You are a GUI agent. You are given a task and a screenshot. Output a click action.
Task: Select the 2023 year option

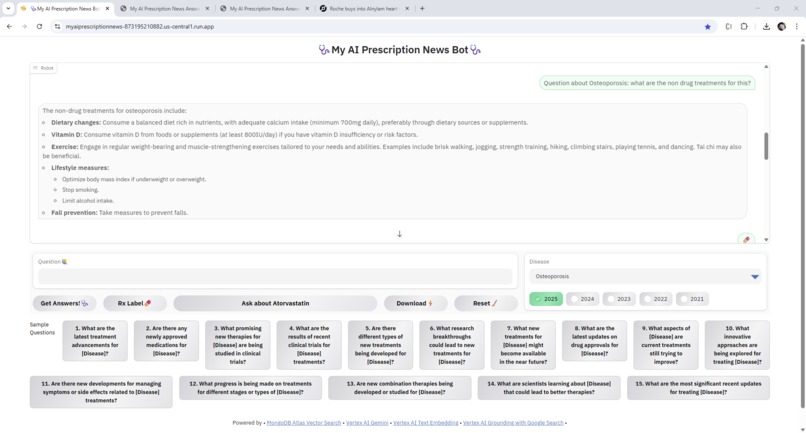pyautogui.click(x=619, y=299)
